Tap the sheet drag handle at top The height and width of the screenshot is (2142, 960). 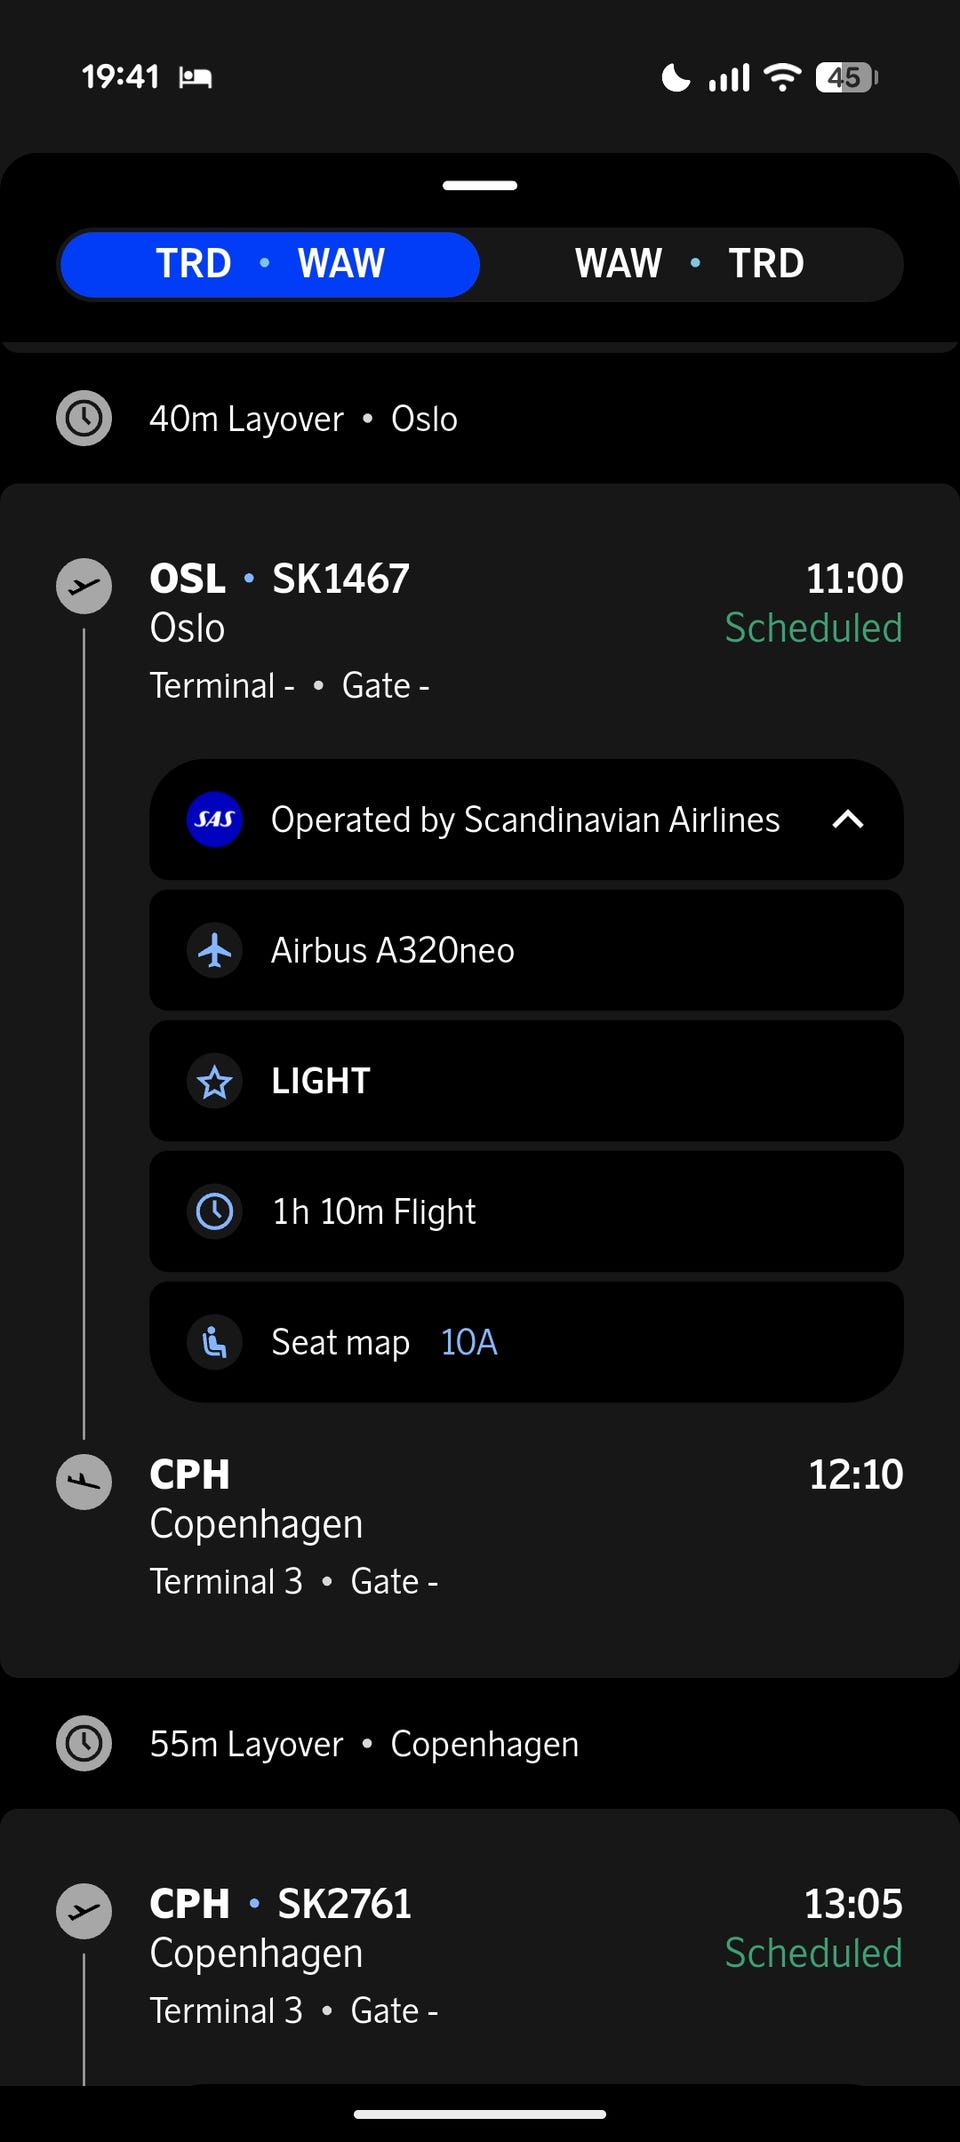pyautogui.click(x=480, y=185)
